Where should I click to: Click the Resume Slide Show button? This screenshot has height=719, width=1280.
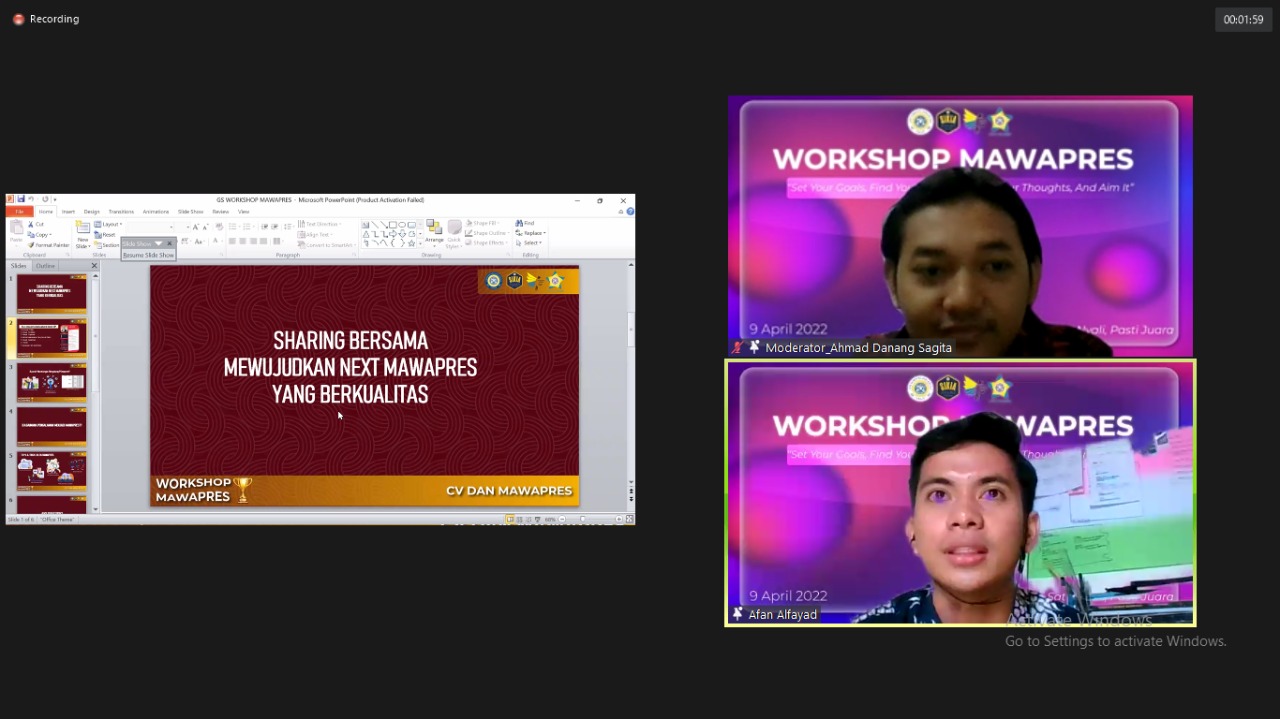click(148, 255)
